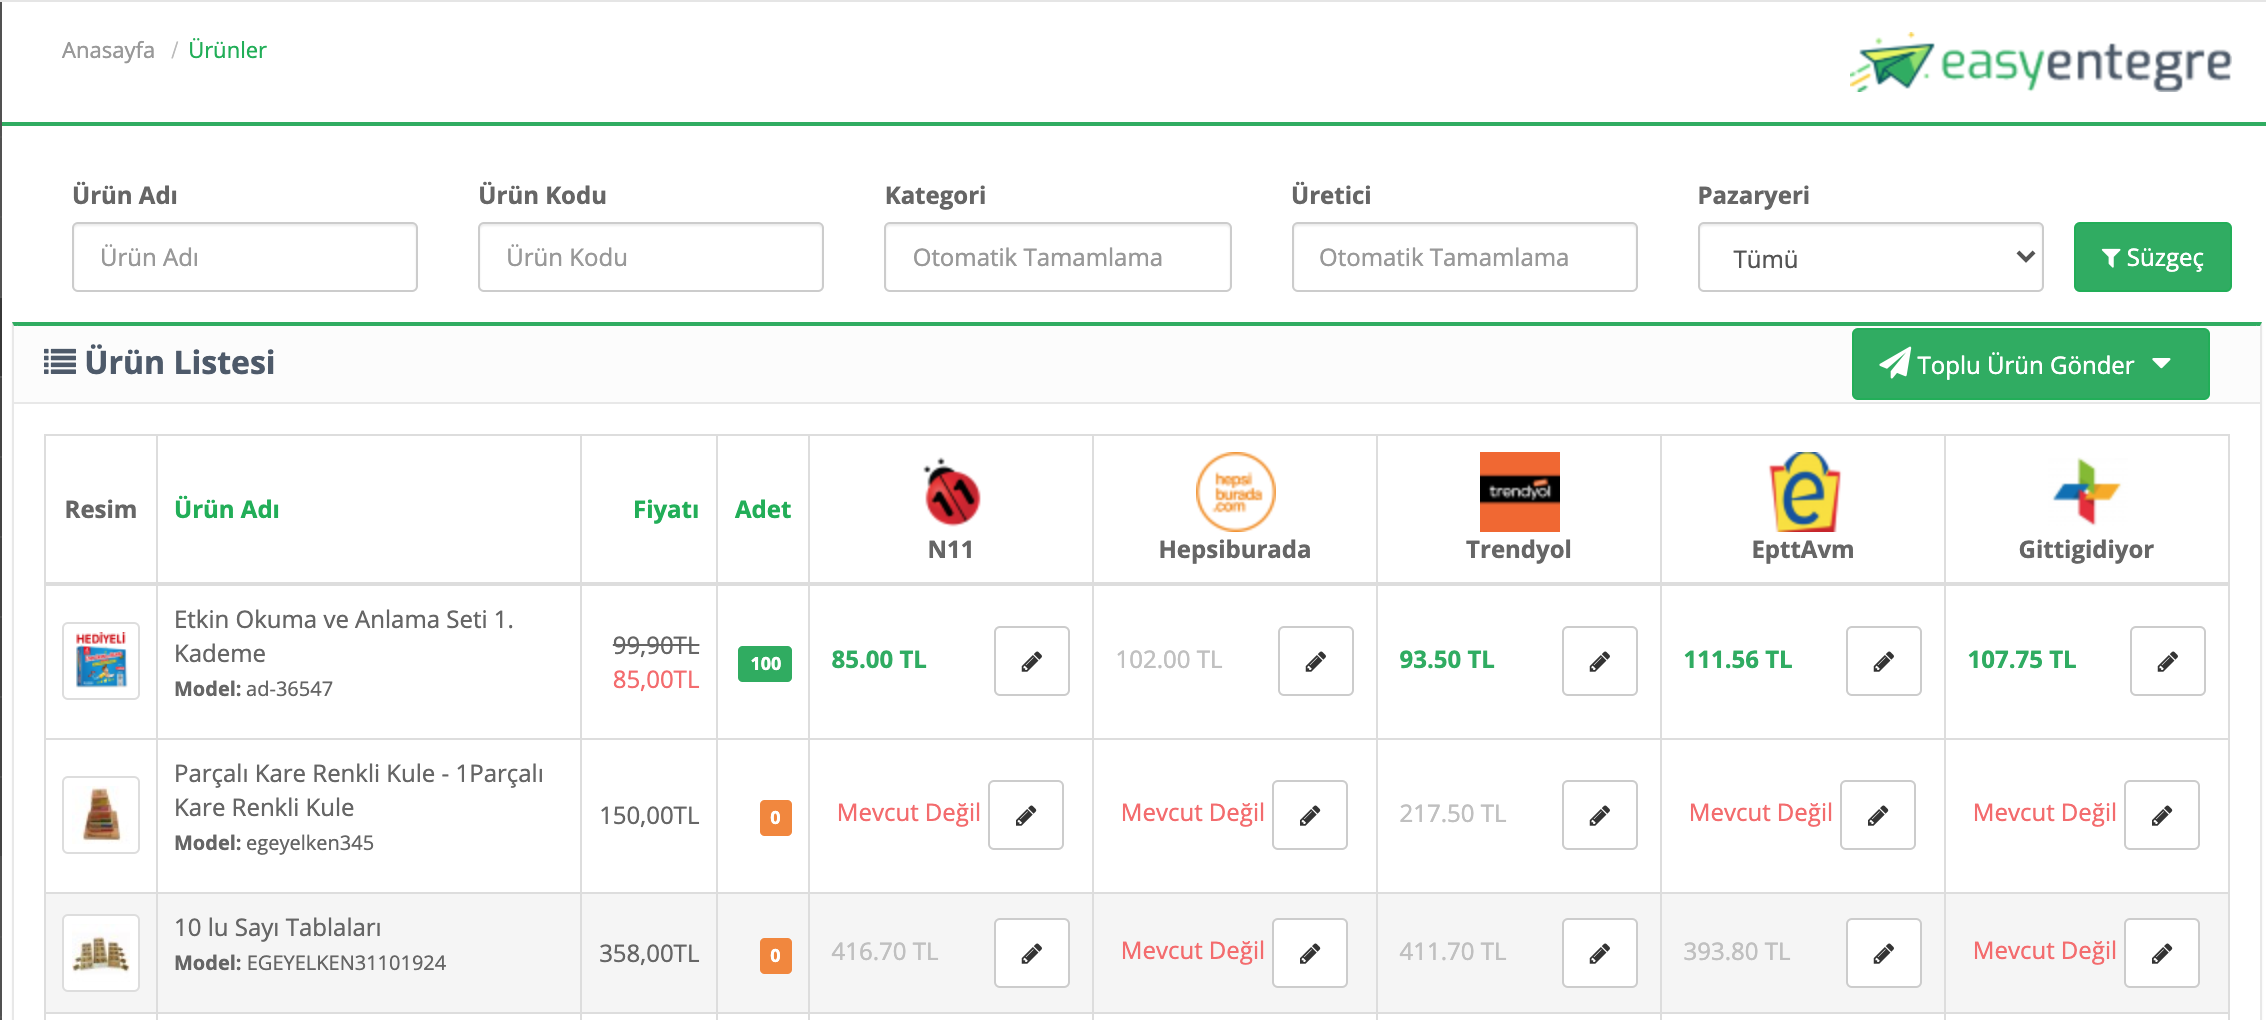Open Ürünler breadcrumb link
This screenshot has height=1020, width=2266.
(227, 50)
